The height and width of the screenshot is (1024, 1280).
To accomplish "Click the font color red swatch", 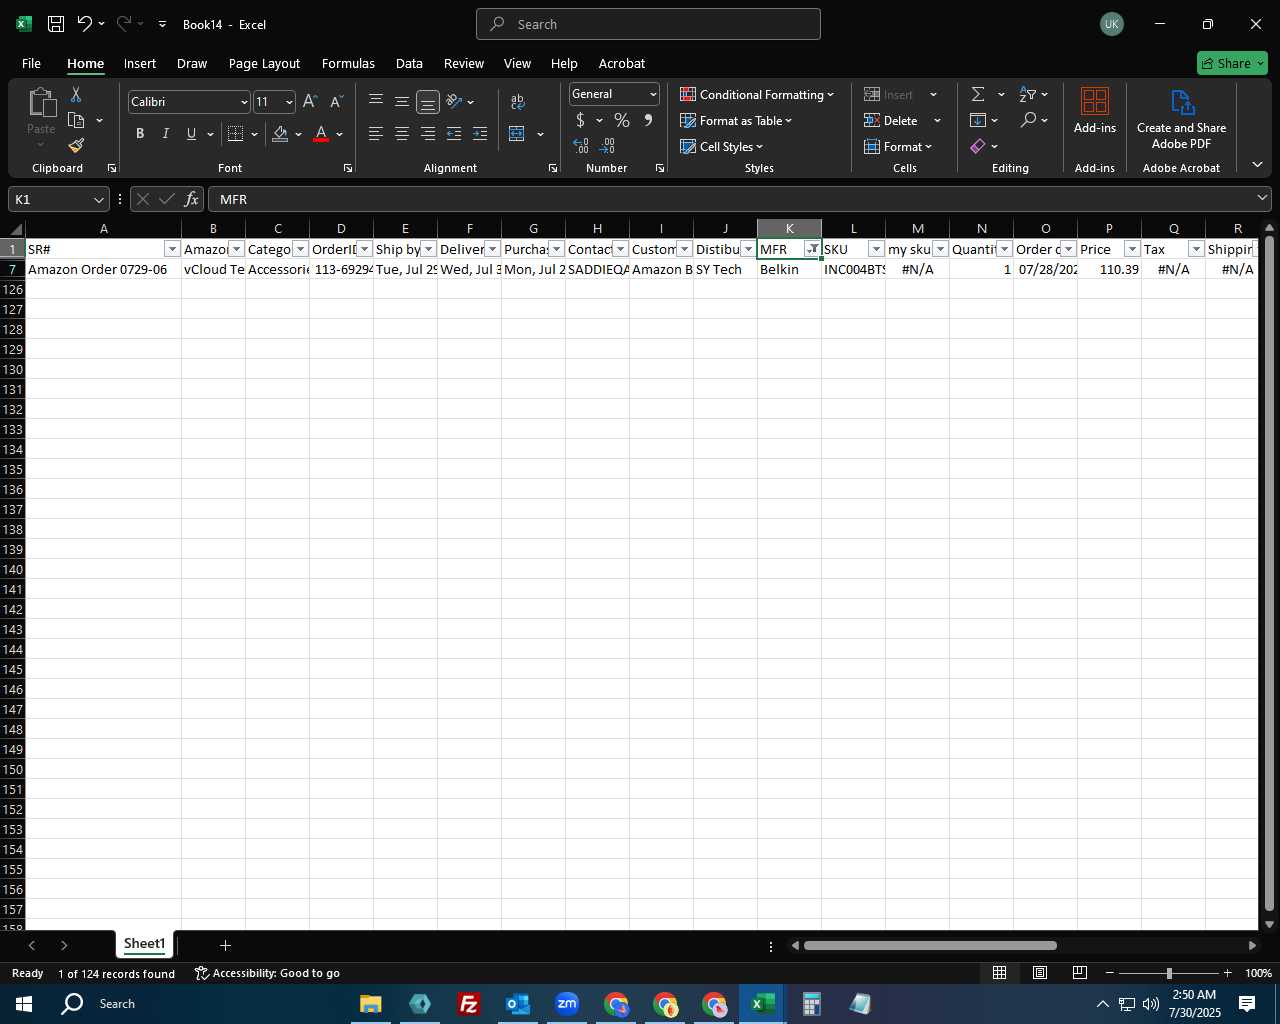I will pyautogui.click(x=321, y=133).
